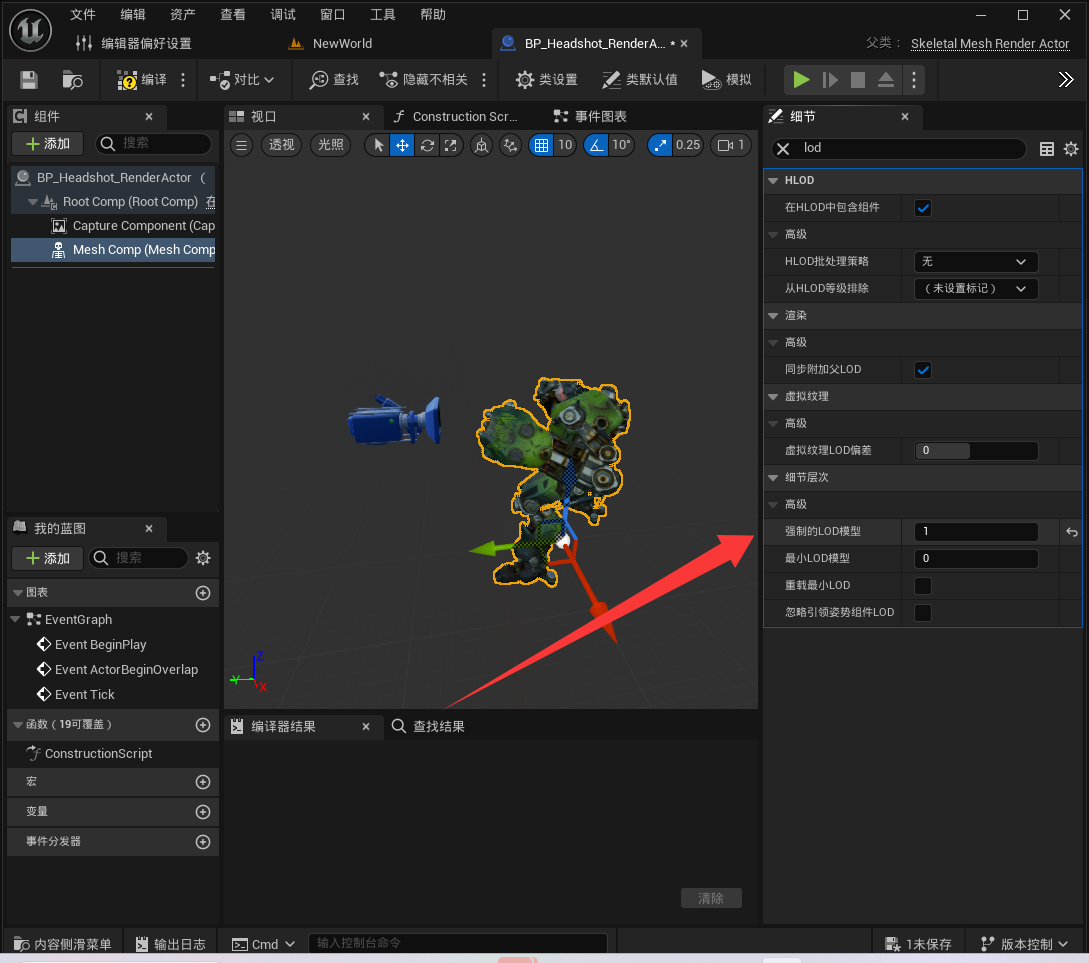Collapse the Root Comp tree node

pyautogui.click(x=33, y=202)
